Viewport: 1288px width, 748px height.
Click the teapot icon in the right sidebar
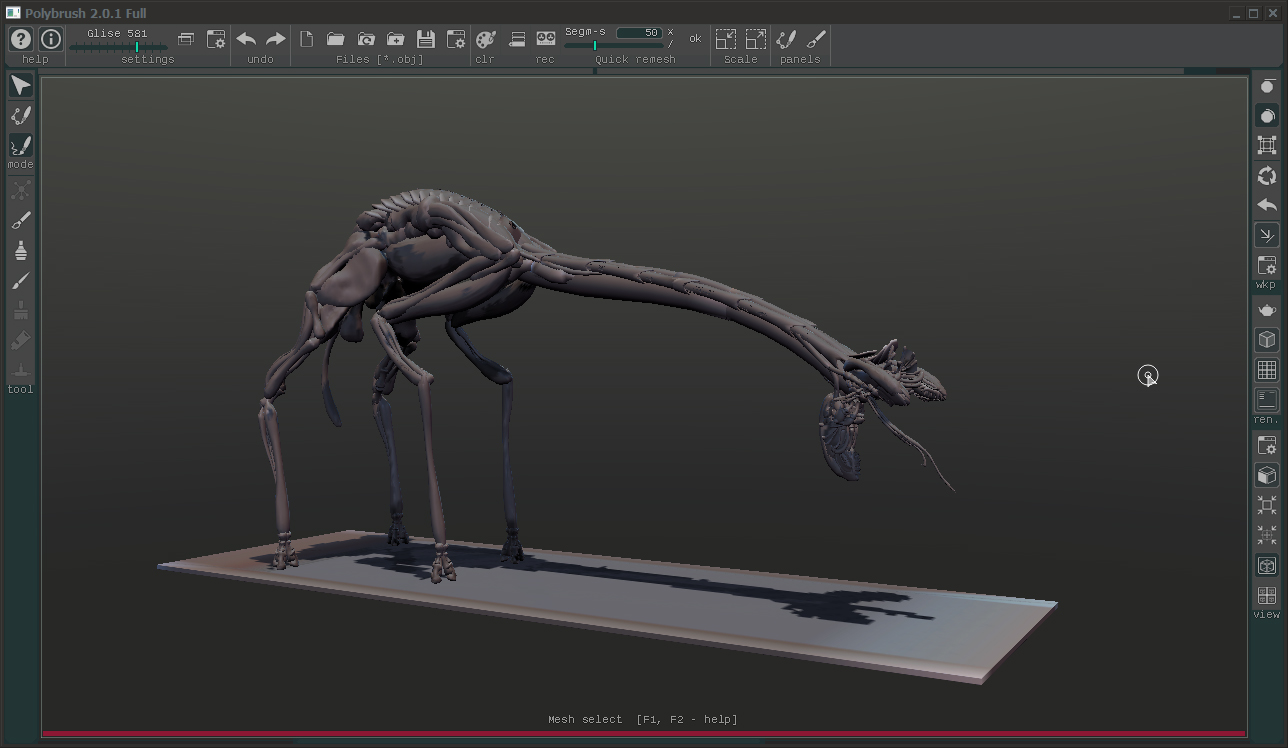[x=1266, y=310]
